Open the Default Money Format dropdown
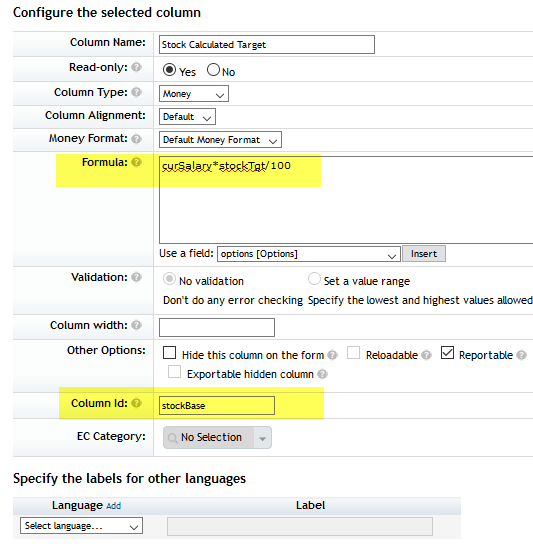Screen dimensions: 533x550 (220, 140)
